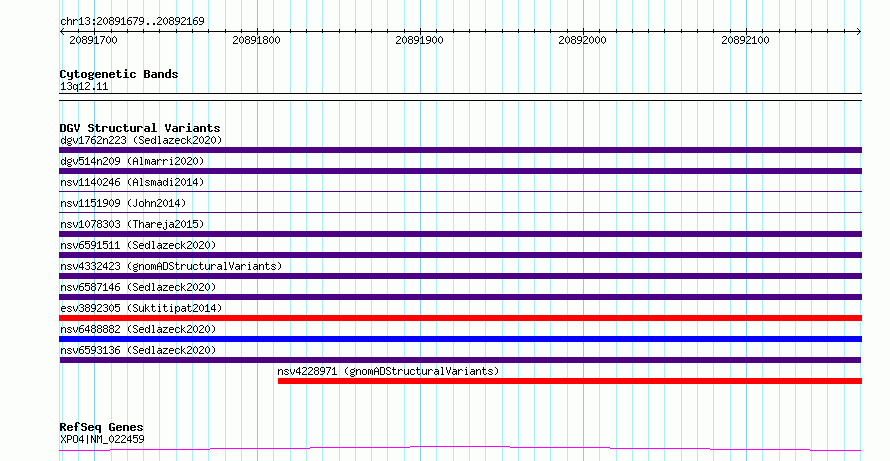Click the purple bar for nsv6587146
Image resolution: width=890 pixels, height=461 pixels.
pyautogui.click(x=460, y=297)
